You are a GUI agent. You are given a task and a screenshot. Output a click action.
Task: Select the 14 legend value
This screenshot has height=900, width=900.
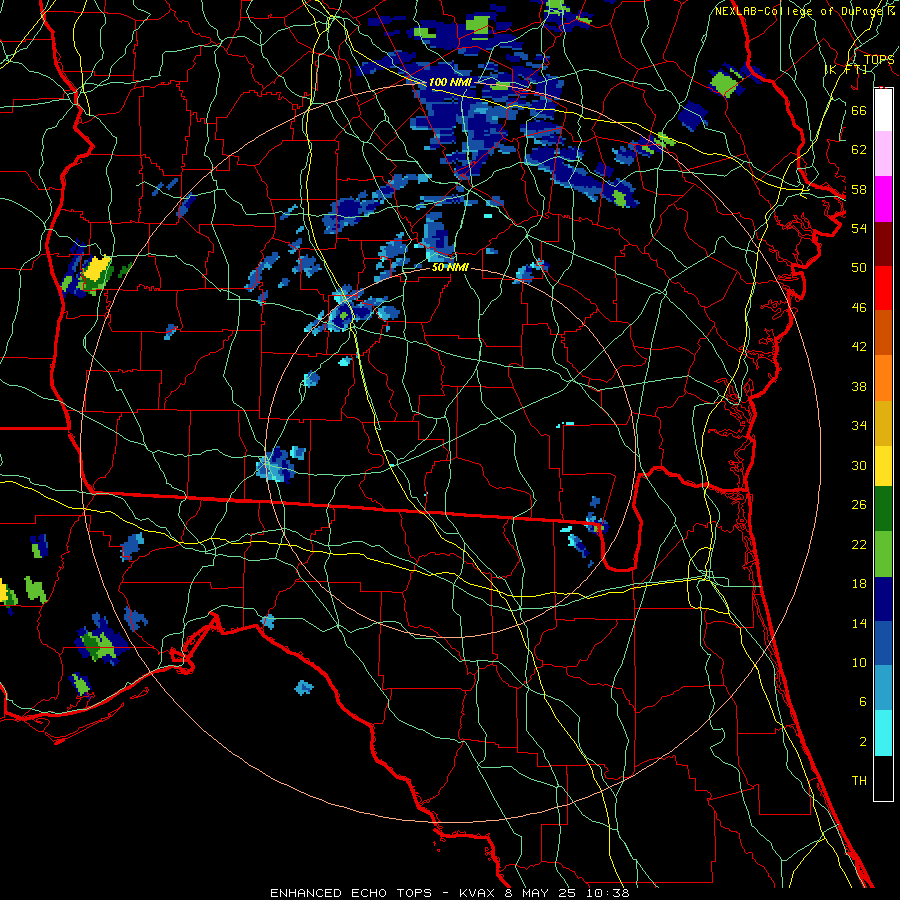click(x=859, y=623)
